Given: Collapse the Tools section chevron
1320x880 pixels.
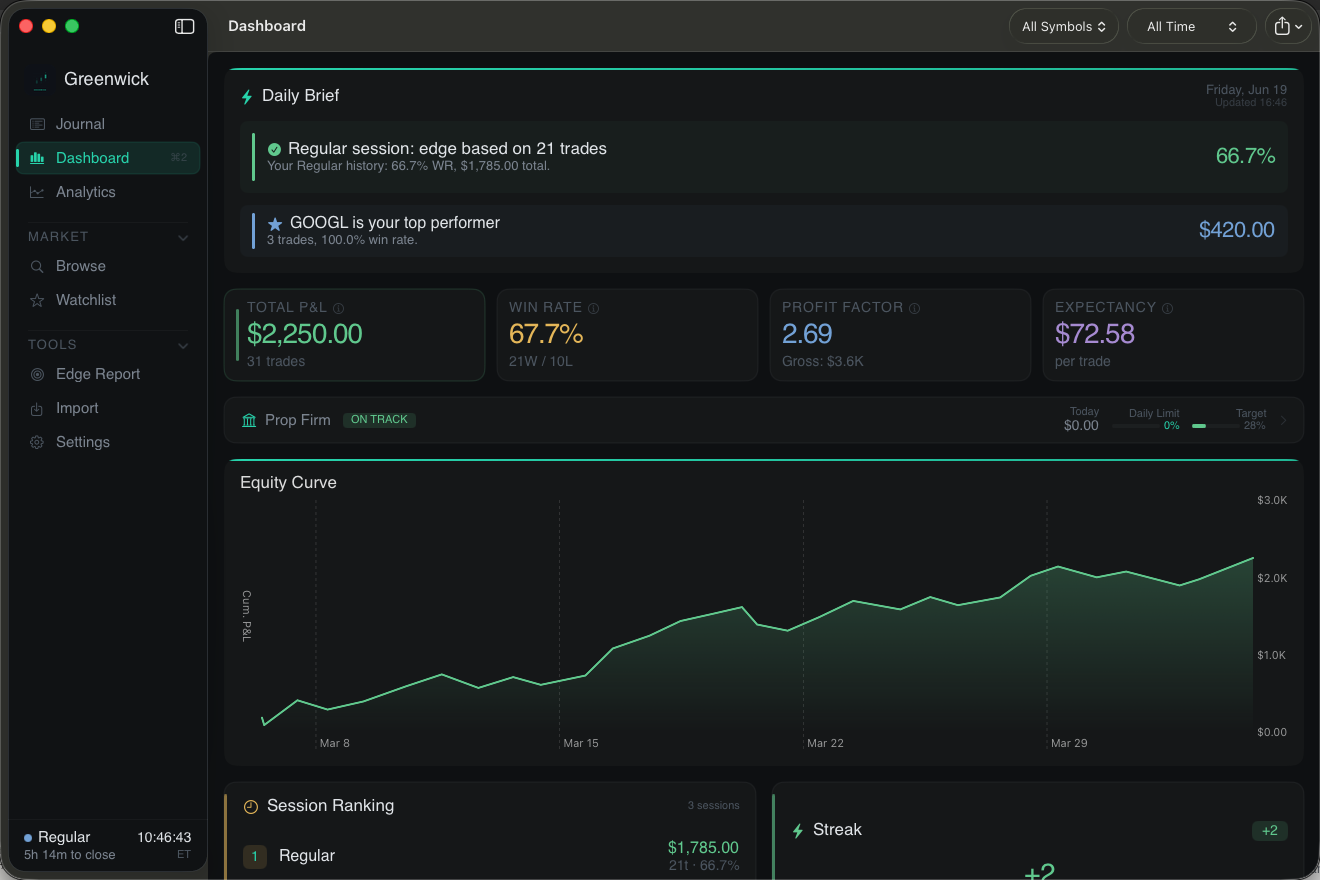Looking at the screenshot, I should [183, 345].
